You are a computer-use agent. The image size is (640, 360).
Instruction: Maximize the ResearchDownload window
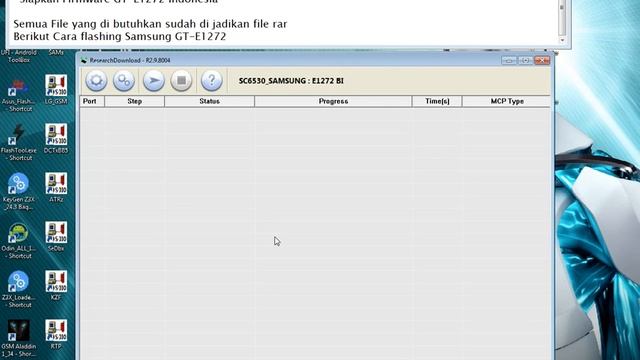click(525, 60)
